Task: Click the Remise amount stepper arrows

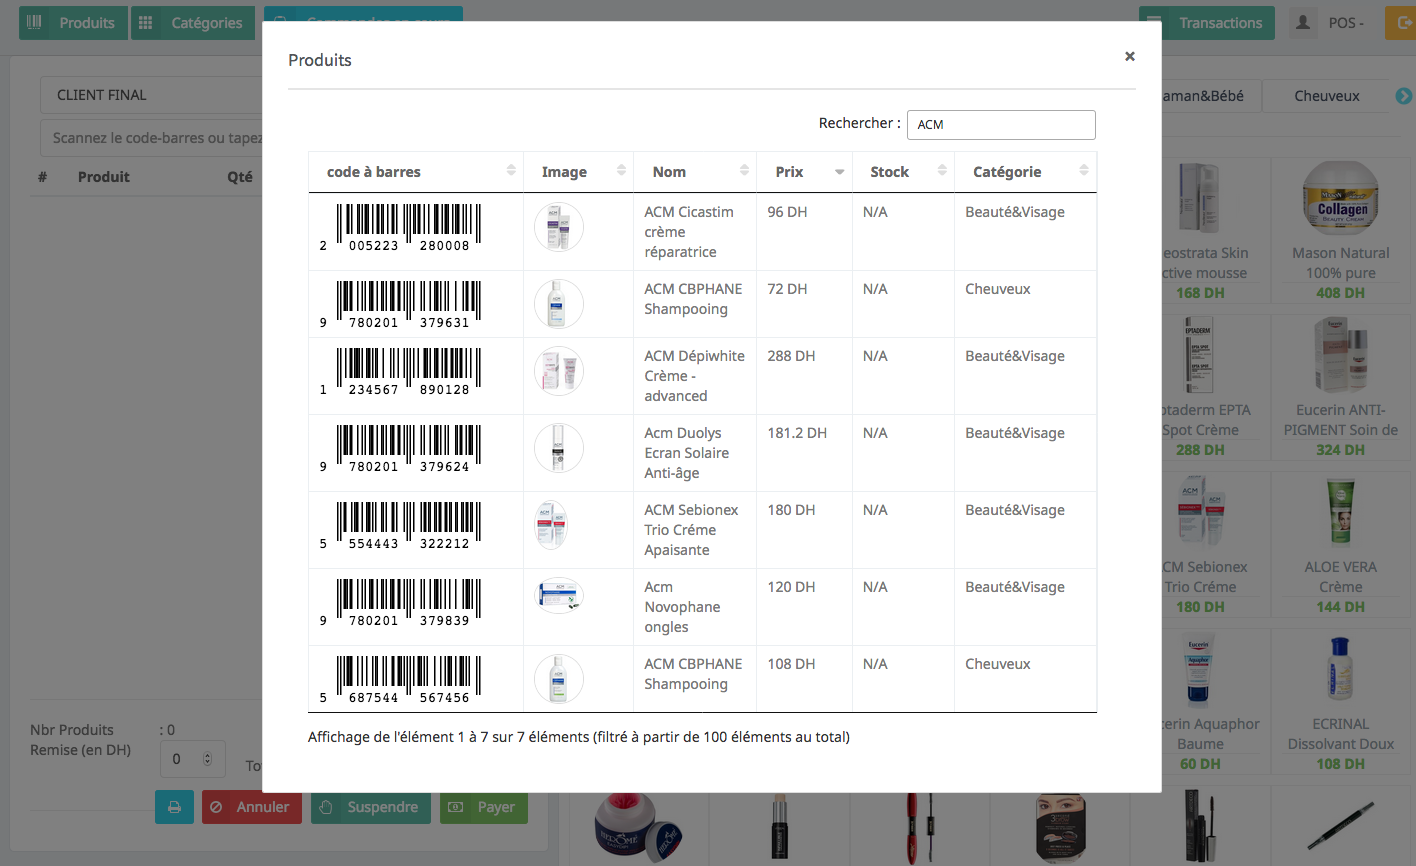Action: point(208,759)
